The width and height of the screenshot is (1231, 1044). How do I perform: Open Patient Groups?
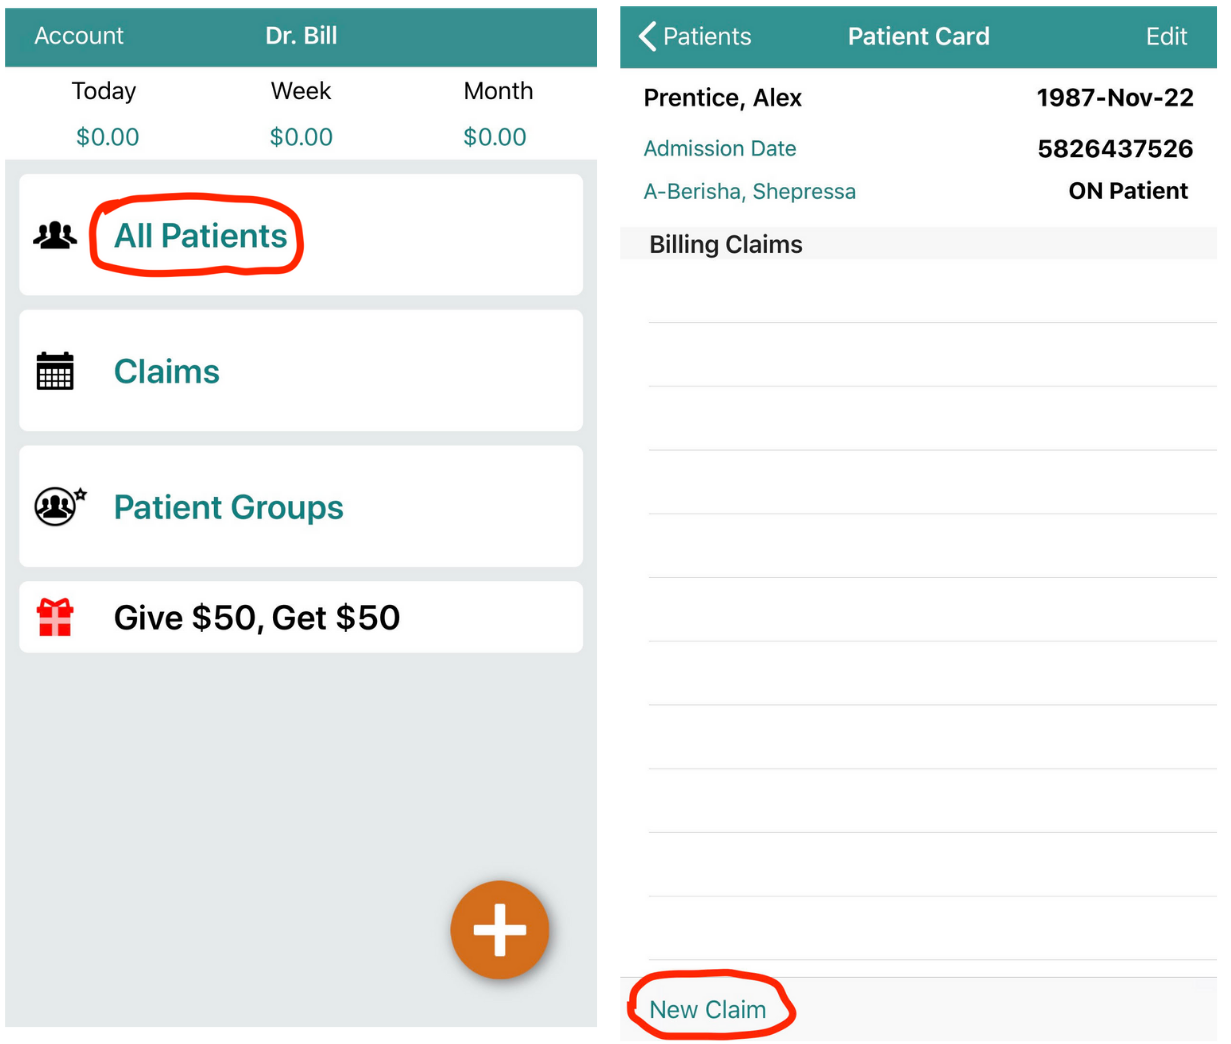tap(228, 508)
